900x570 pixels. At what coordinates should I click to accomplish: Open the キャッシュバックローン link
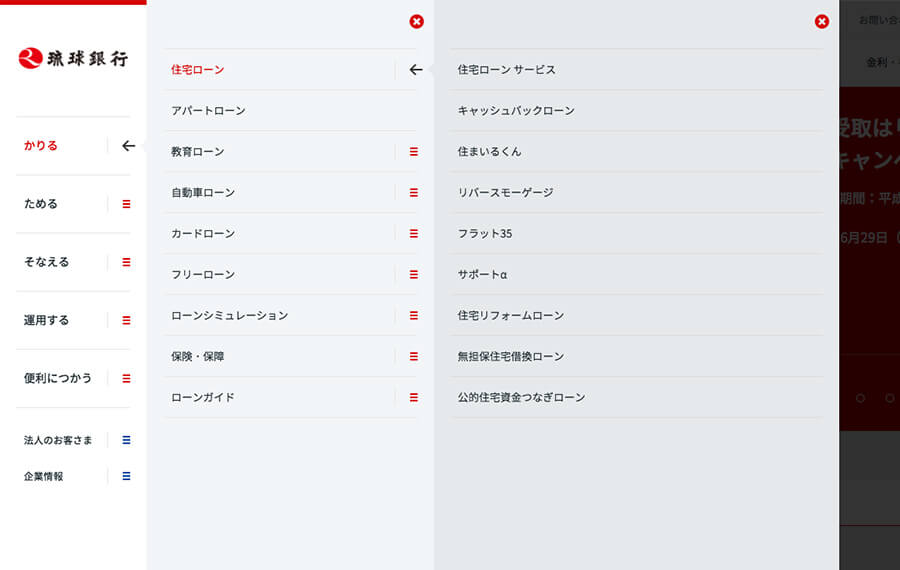[x=516, y=111]
